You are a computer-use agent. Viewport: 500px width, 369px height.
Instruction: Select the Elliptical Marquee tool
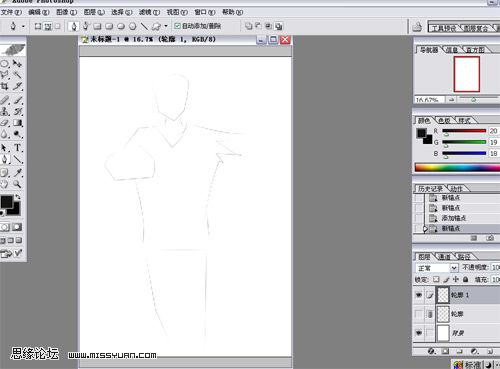[5, 63]
